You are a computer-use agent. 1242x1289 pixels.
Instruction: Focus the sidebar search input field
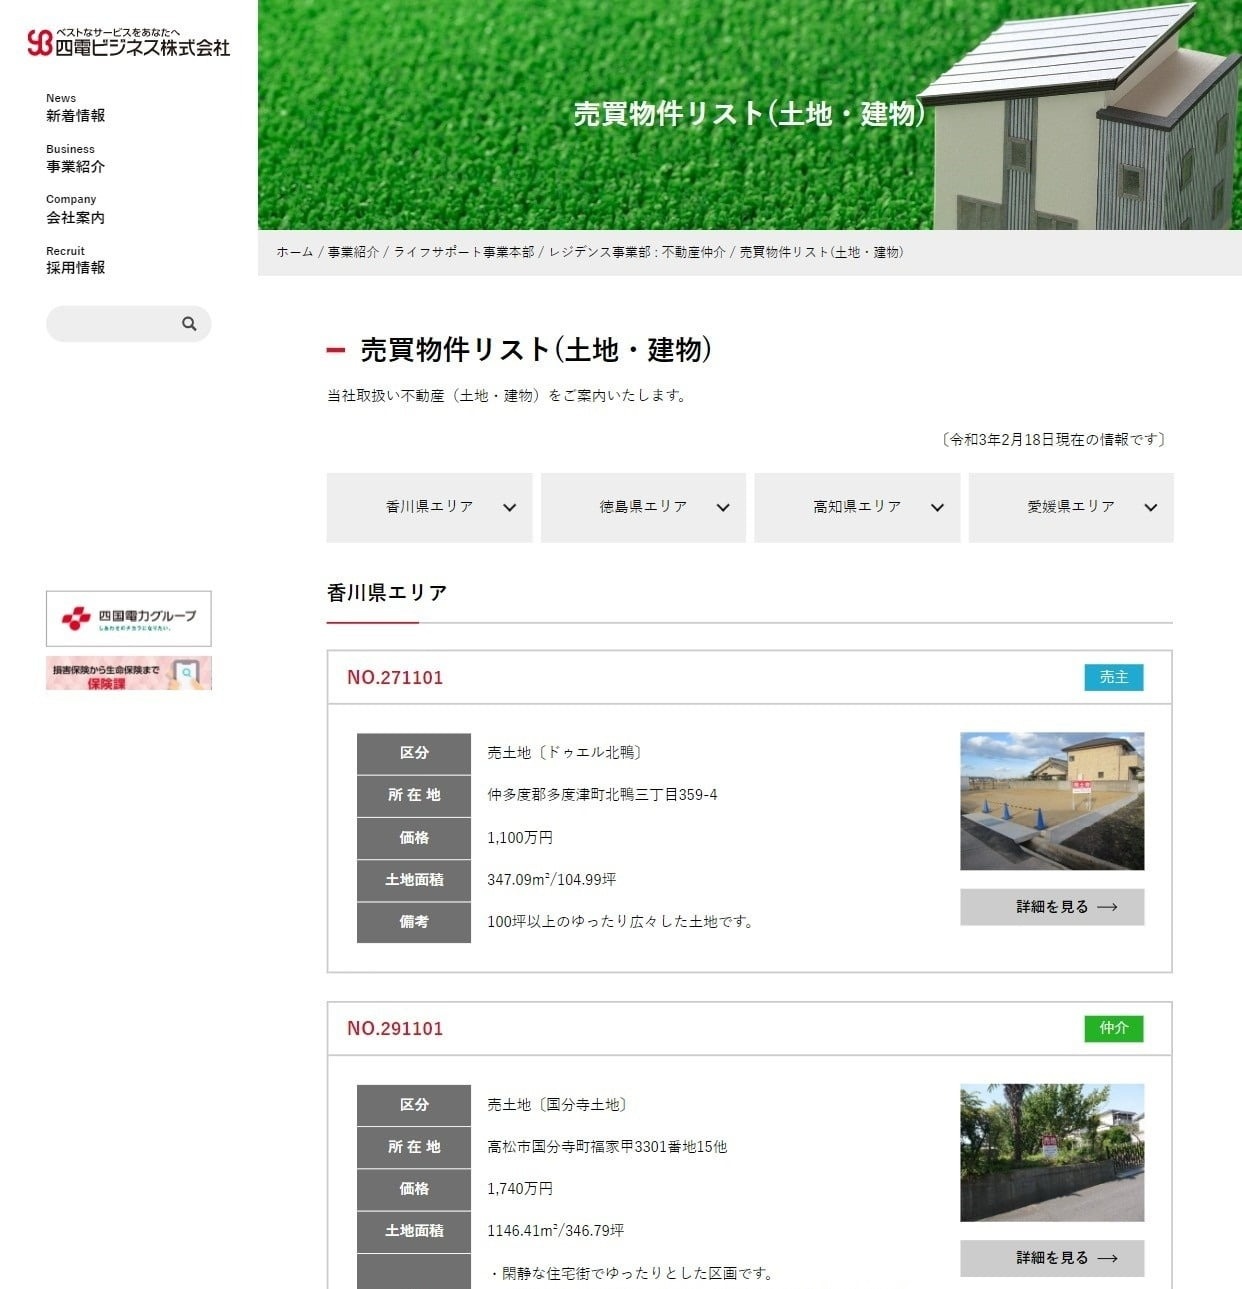pyautogui.click(x=112, y=324)
